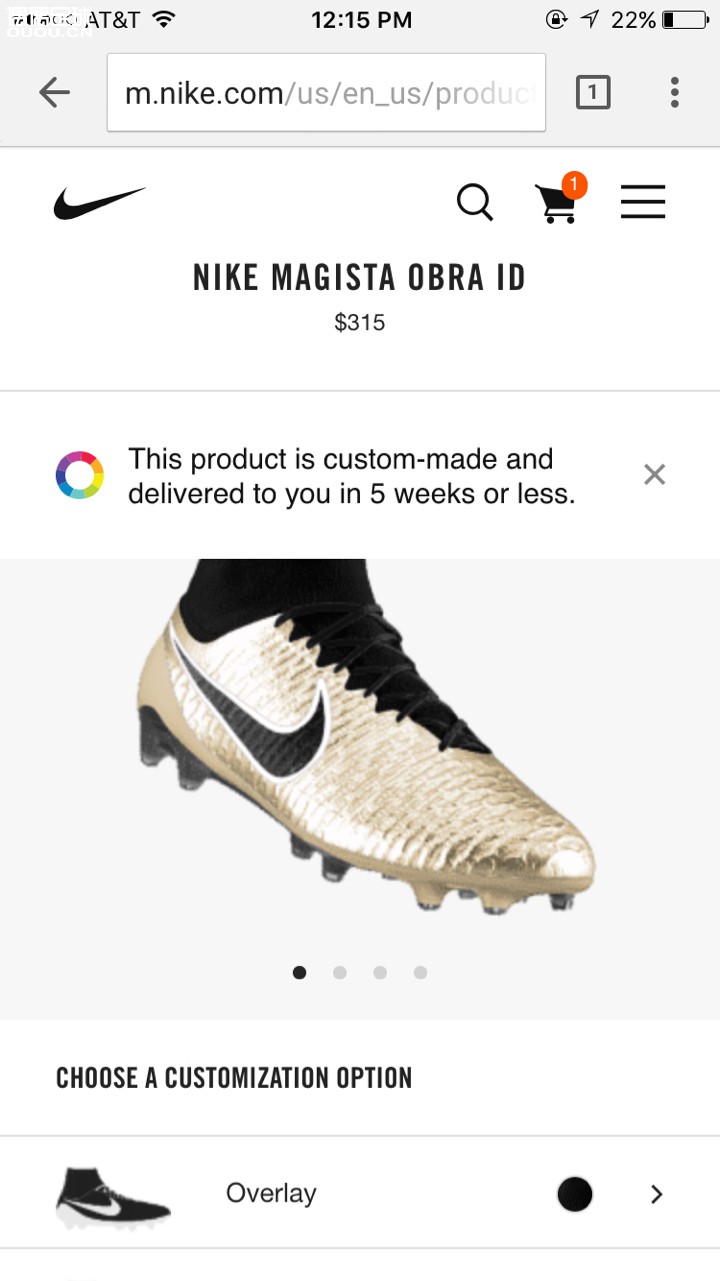
Task: Switch to the third product image dot
Action: (380, 972)
